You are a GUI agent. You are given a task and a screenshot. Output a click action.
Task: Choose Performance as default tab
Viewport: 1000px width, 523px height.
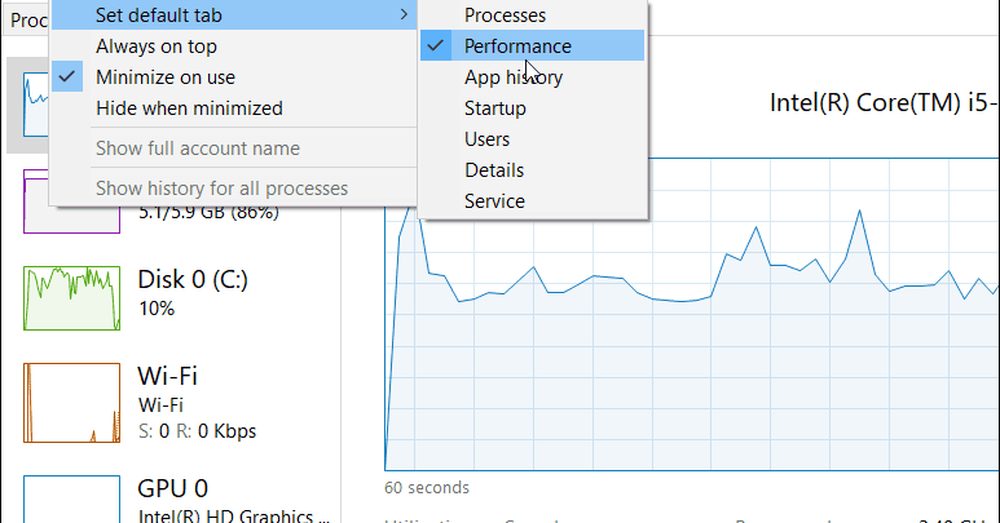point(517,46)
